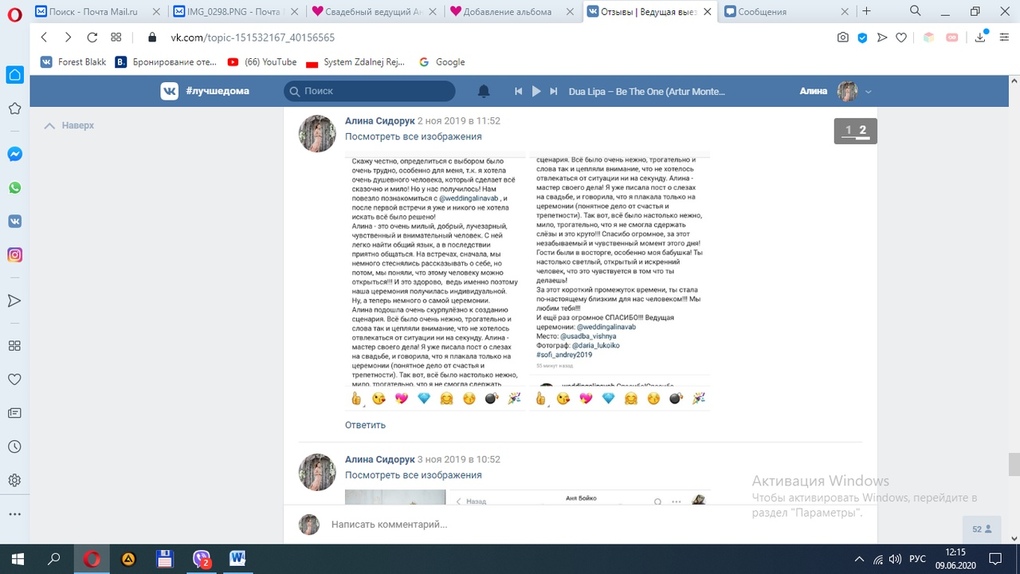The image size is (1020, 574).
Task: Play the Dua Lipa track
Action: click(x=536, y=91)
